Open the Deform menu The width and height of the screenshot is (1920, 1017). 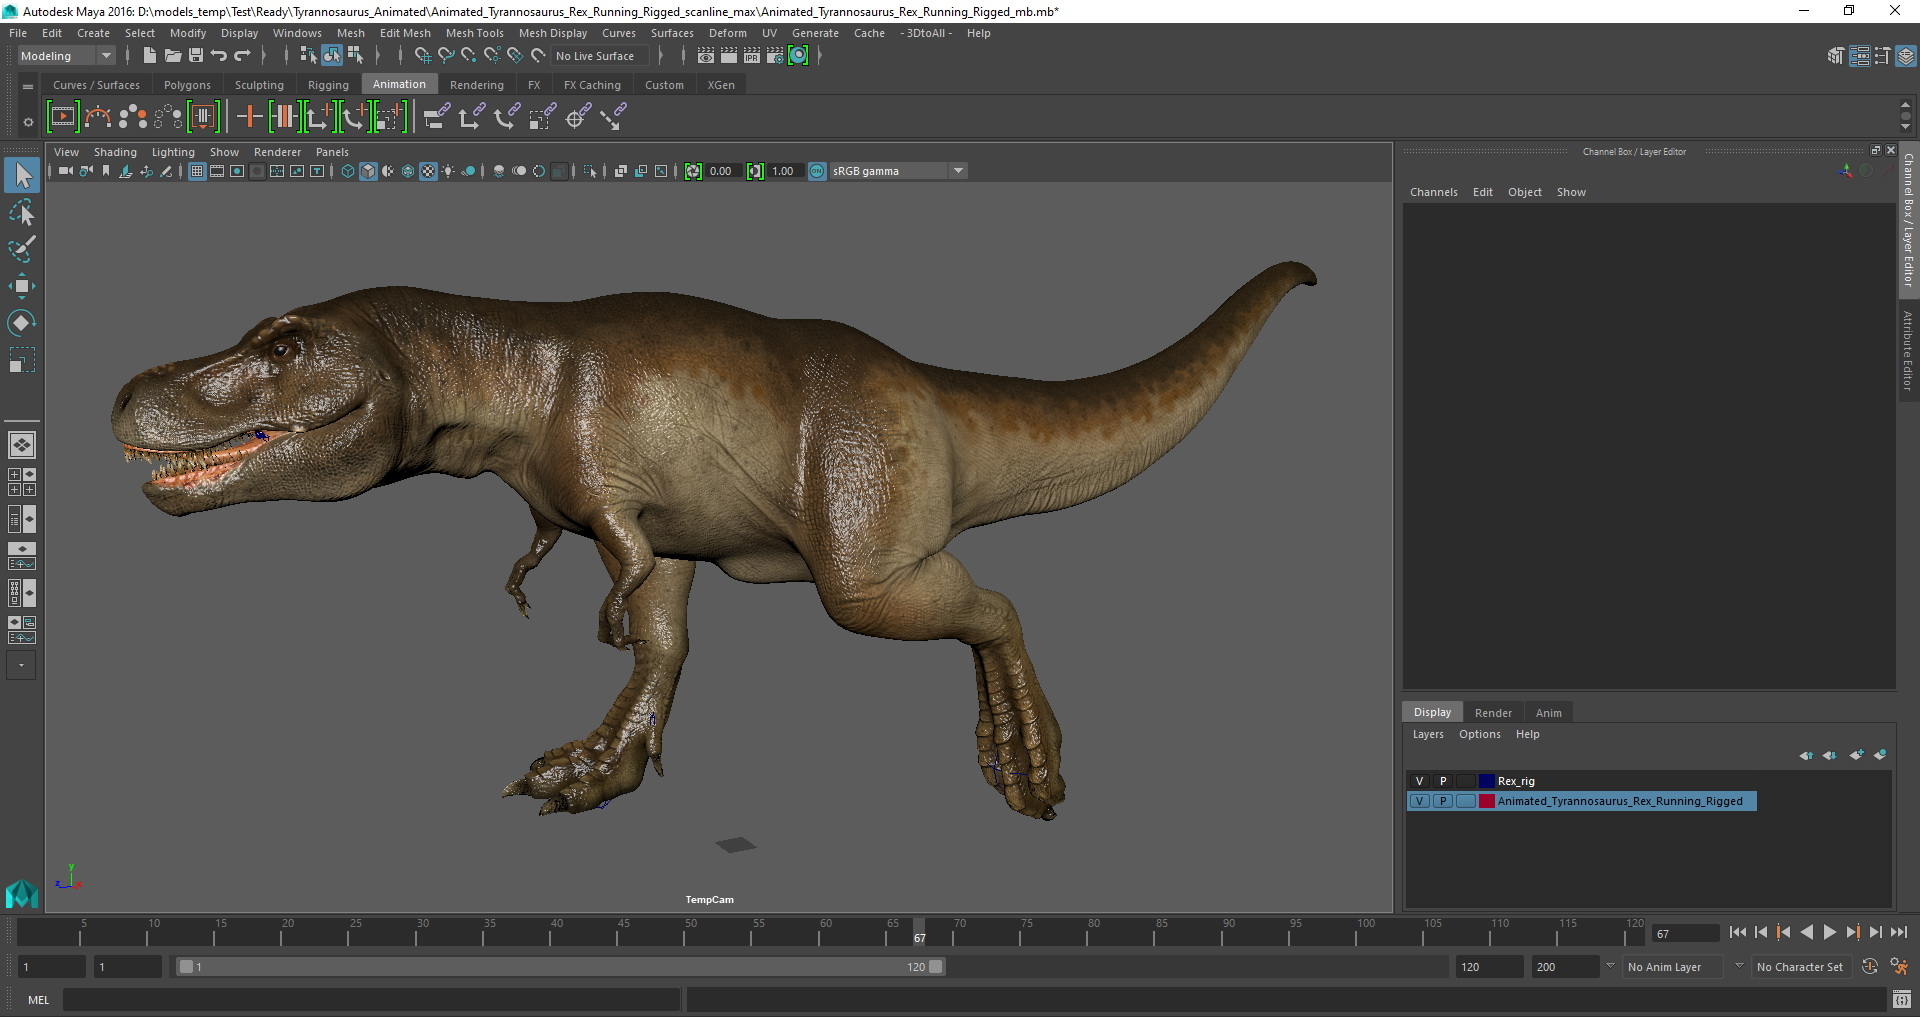[727, 33]
